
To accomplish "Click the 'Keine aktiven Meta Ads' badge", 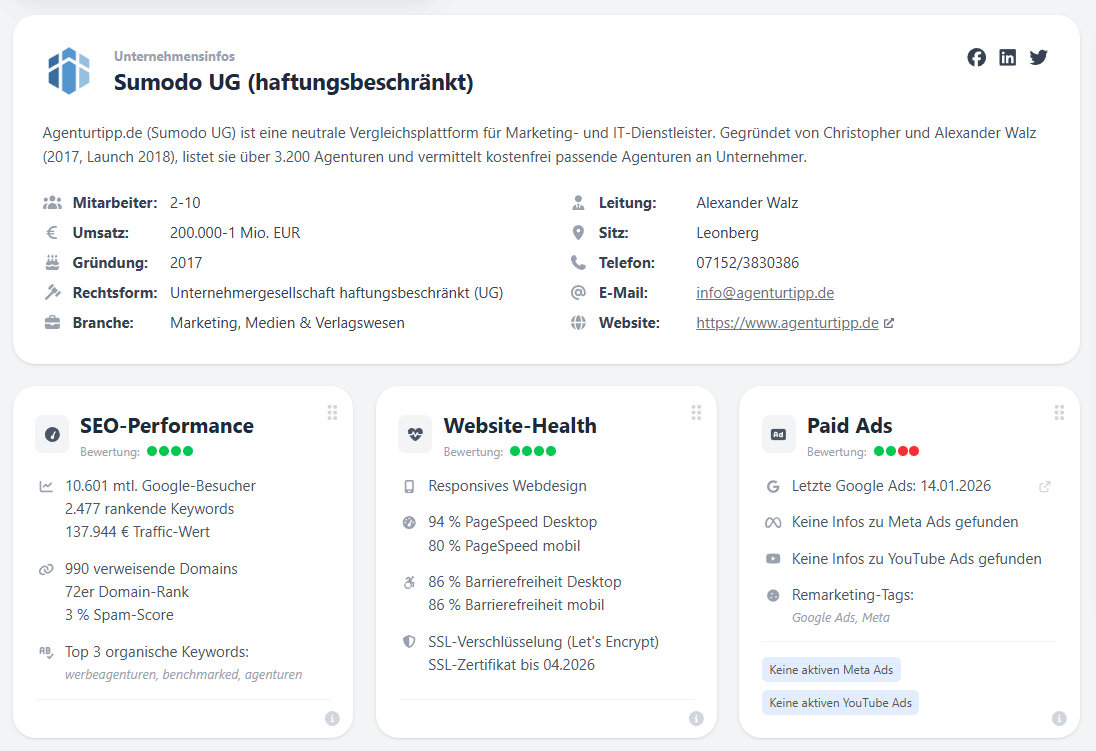I will click(x=831, y=670).
